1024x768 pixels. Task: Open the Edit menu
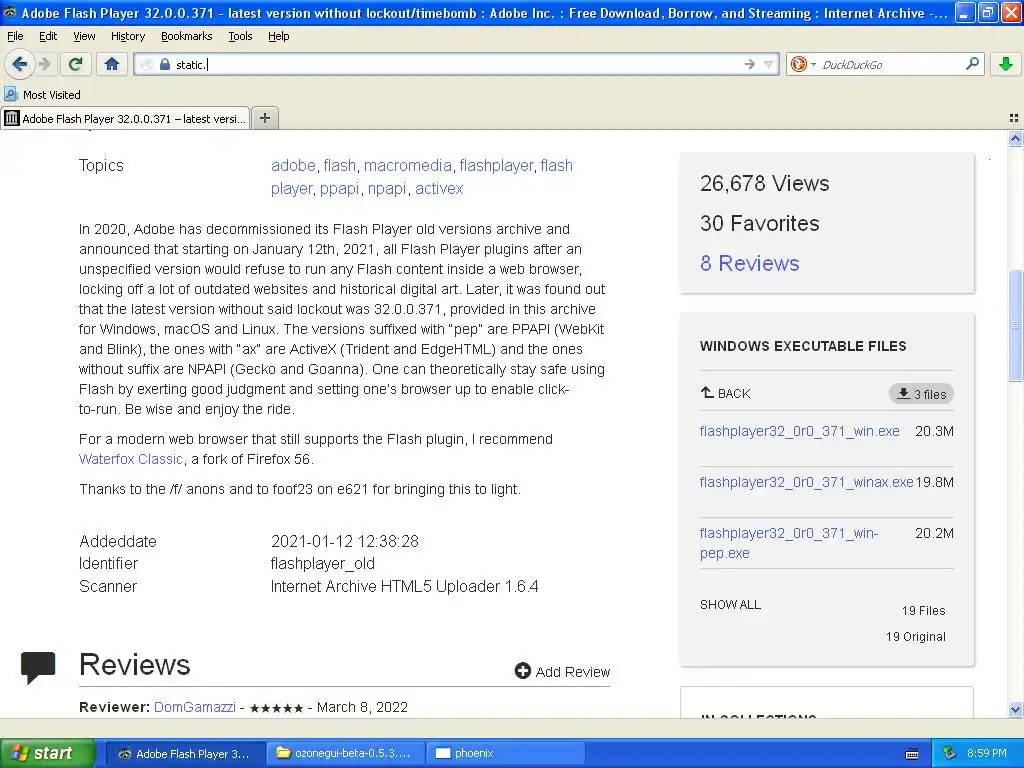(48, 36)
